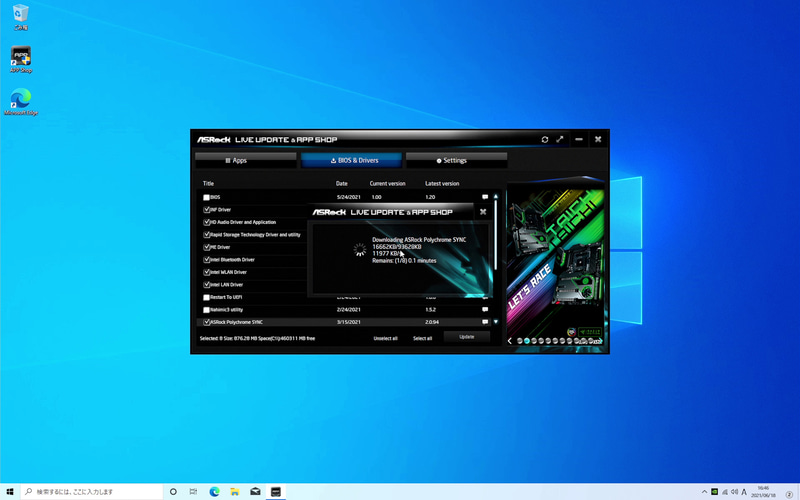Uncheck the ME Driver checkbox

(207, 247)
